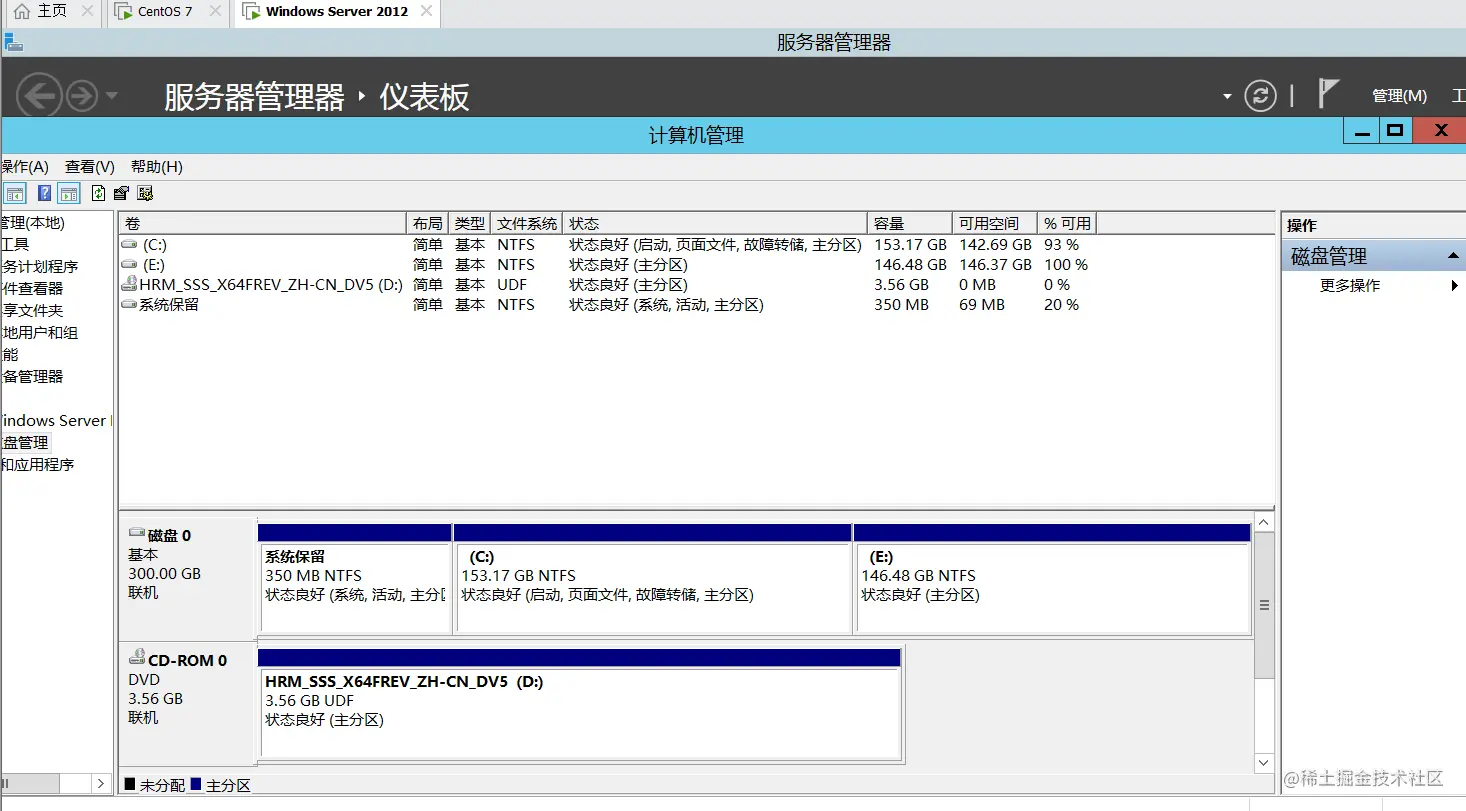Minimize the 计算机管理 window

(1361, 130)
